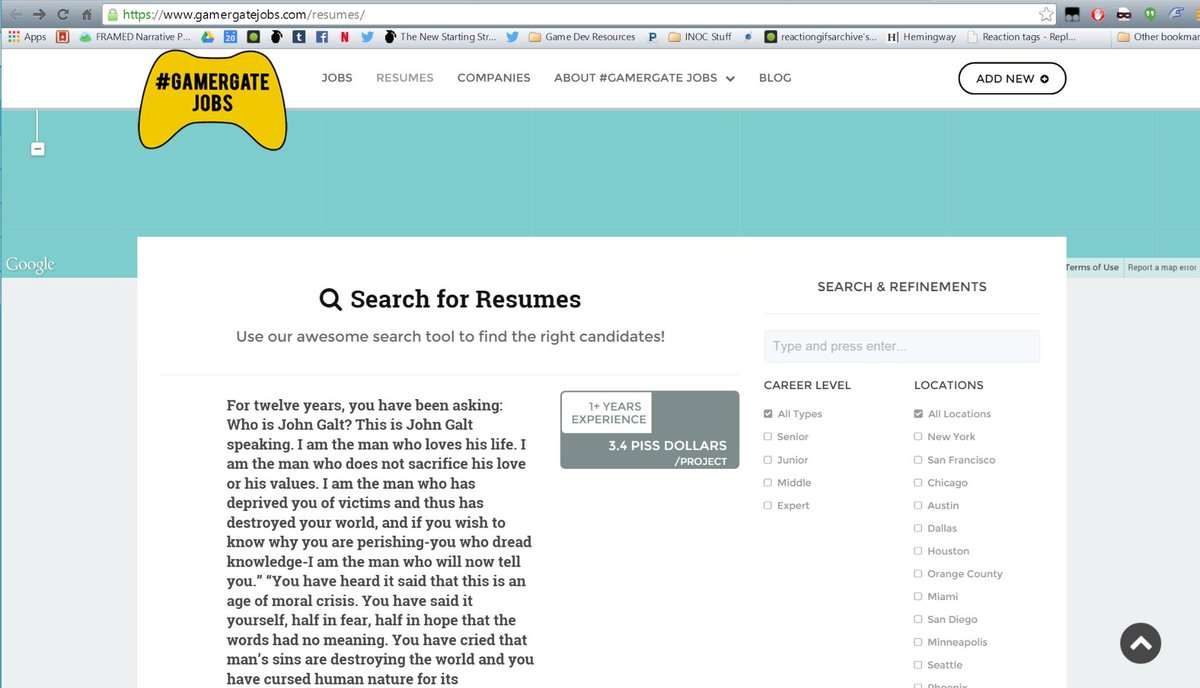The height and width of the screenshot is (688, 1200).
Task: Click the Add New button
Action: pyautogui.click(x=1012, y=78)
